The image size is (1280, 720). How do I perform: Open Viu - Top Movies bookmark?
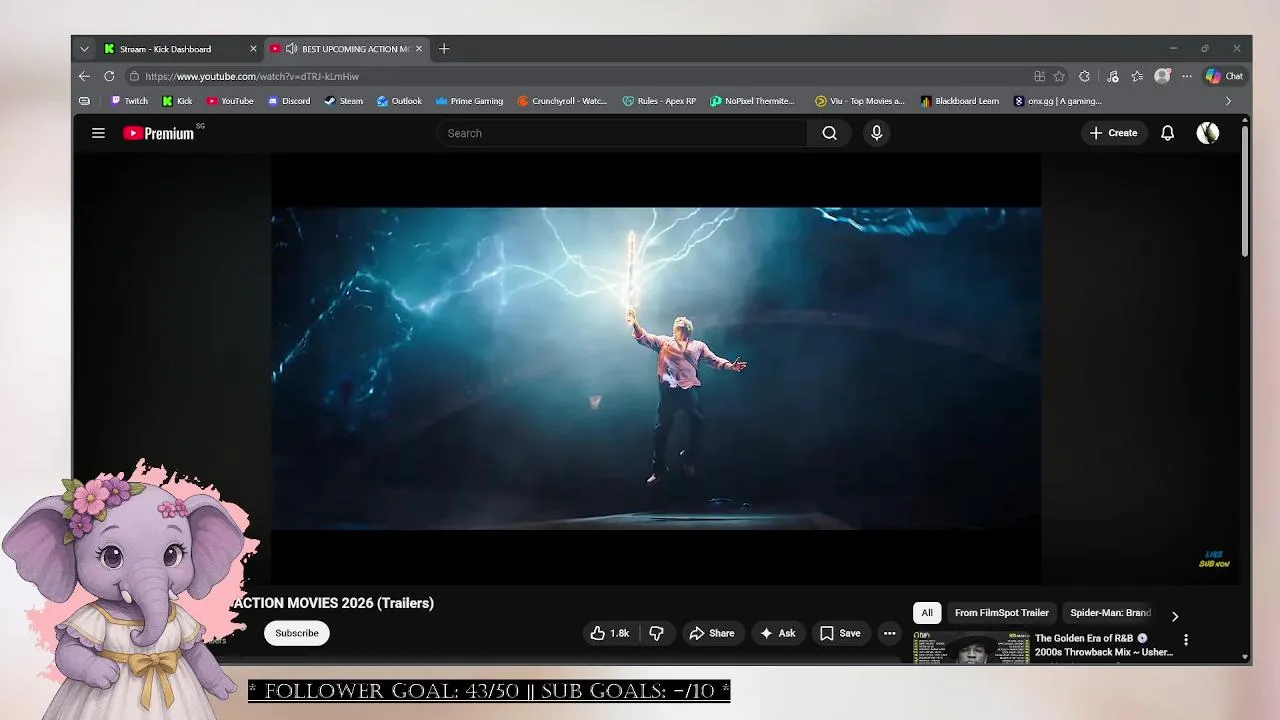pos(860,101)
